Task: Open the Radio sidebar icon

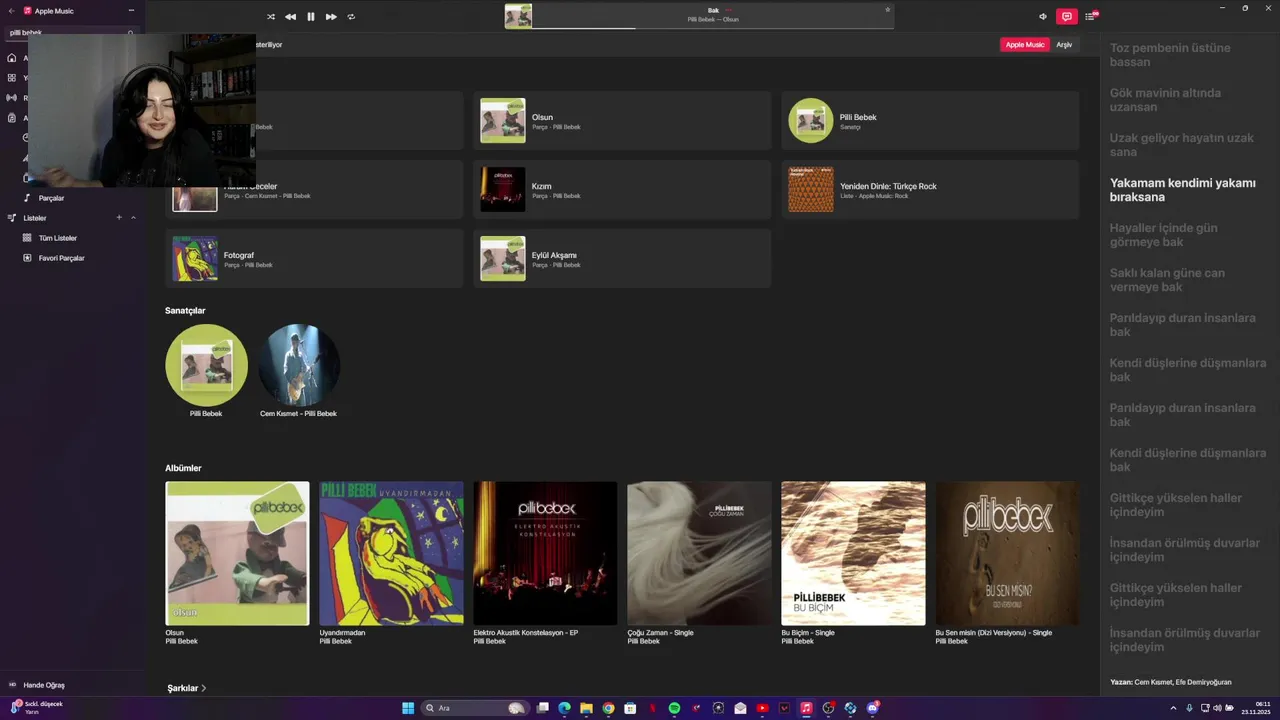Action: coord(12,98)
